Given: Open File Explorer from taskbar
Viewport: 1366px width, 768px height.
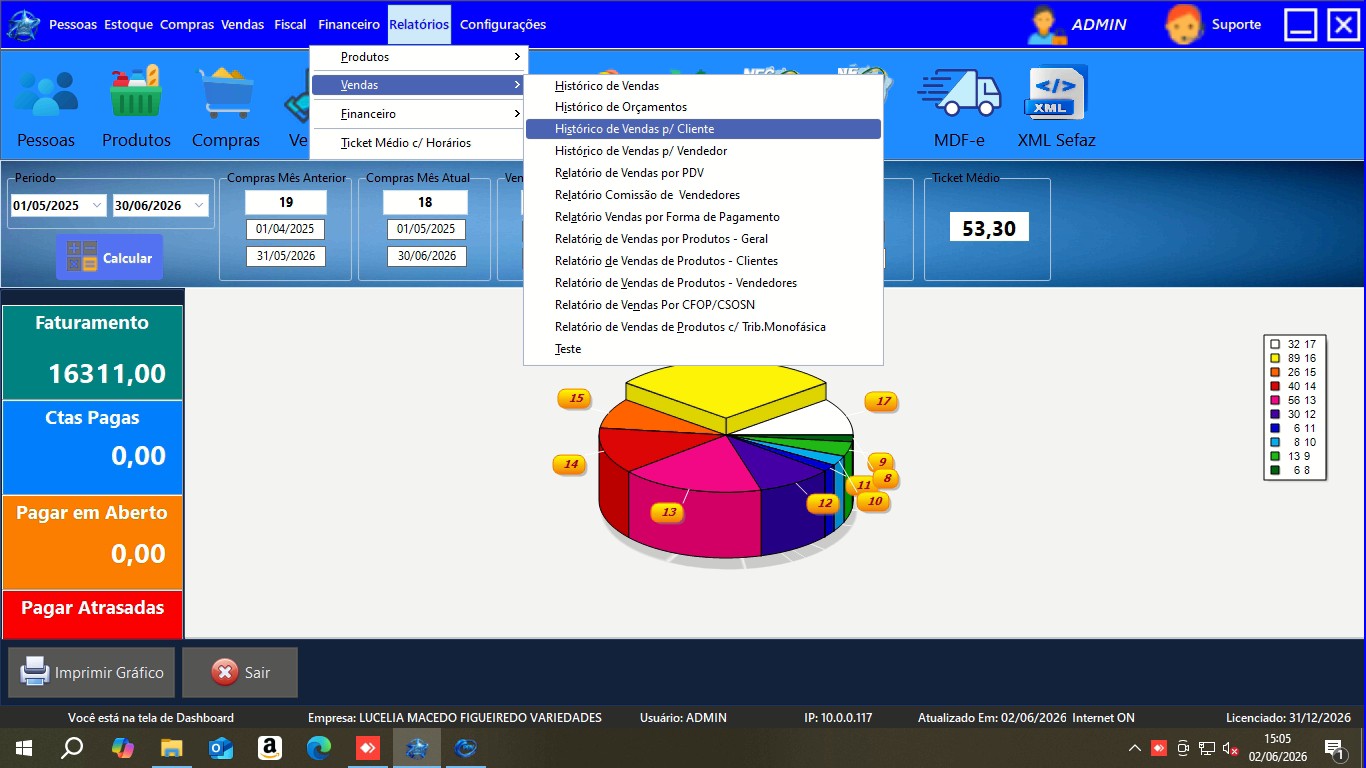Looking at the screenshot, I should tap(171, 747).
